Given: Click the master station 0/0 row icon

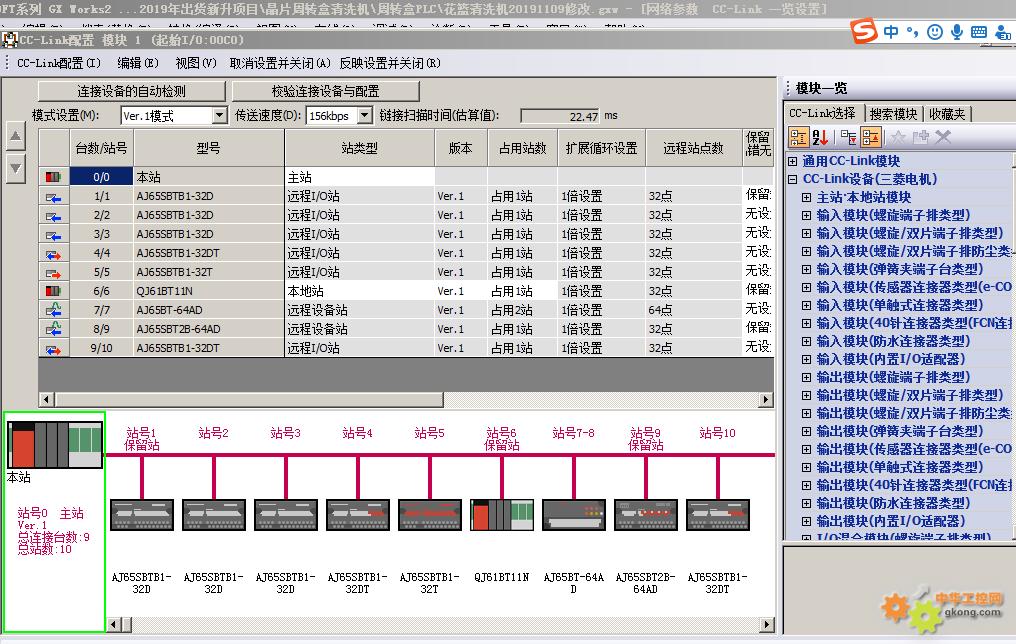Looking at the screenshot, I should click(53, 177).
